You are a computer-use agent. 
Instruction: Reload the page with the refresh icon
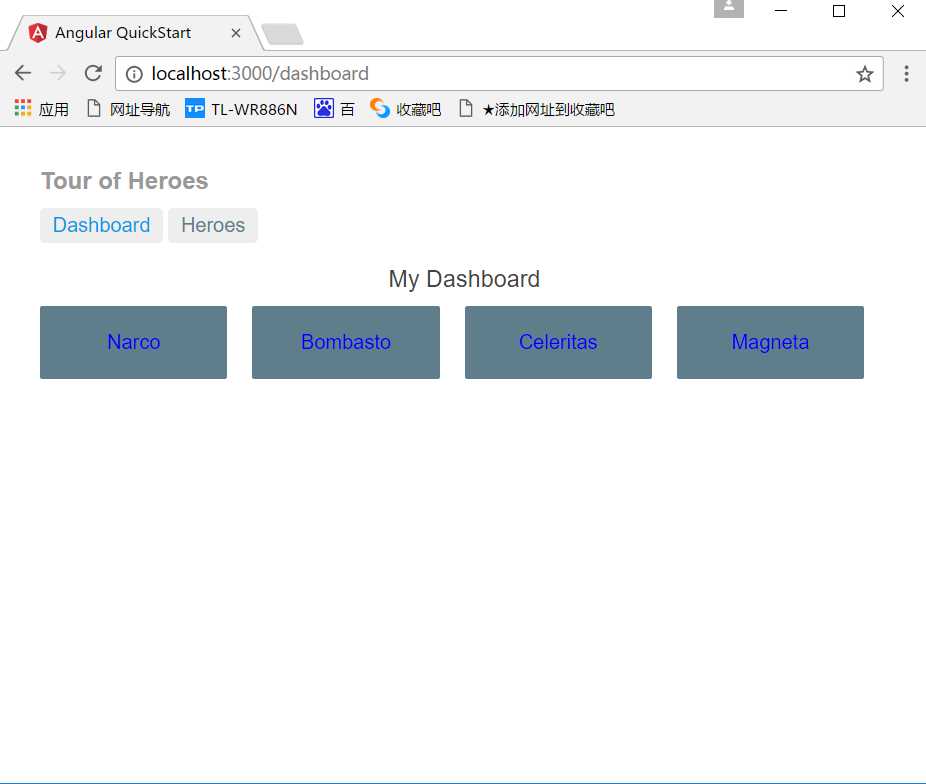tap(93, 73)
